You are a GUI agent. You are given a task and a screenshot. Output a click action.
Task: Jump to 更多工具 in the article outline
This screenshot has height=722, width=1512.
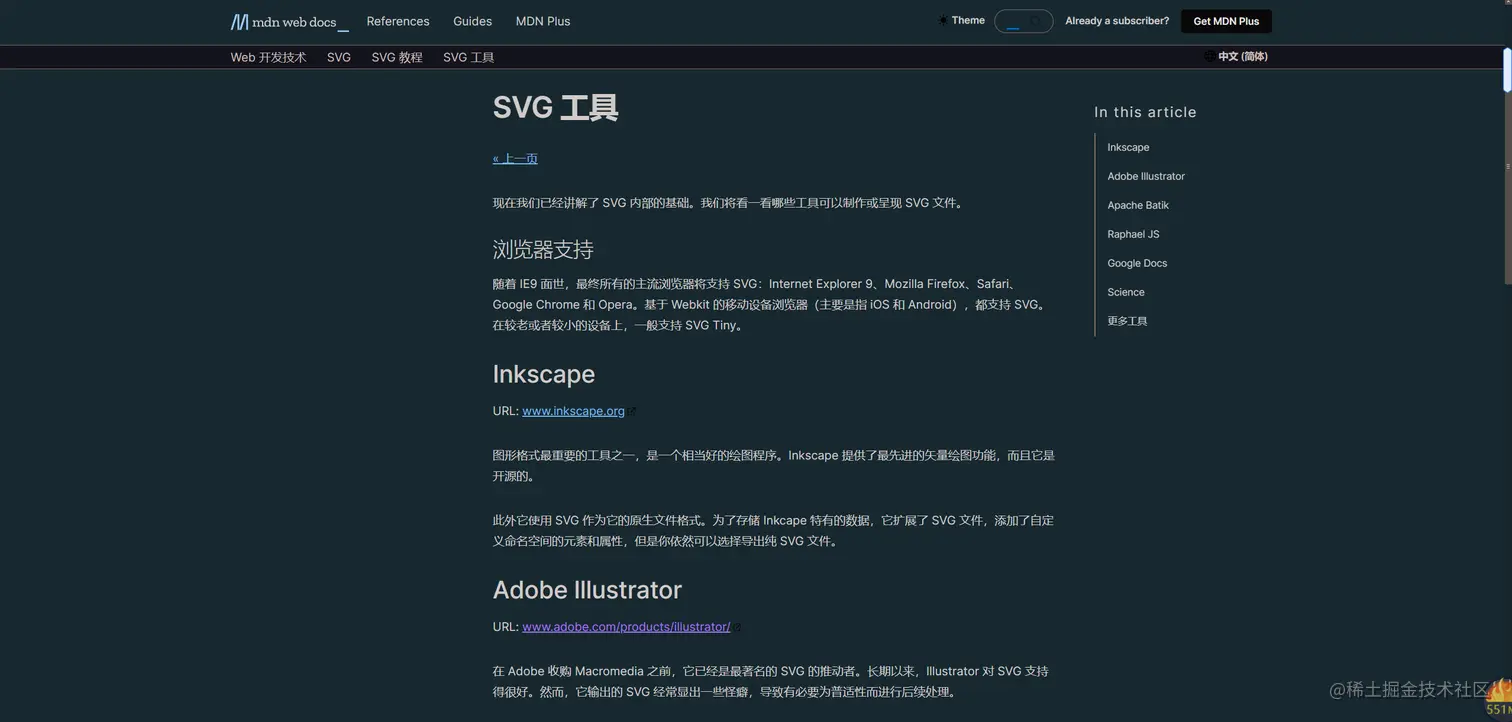1127,321
